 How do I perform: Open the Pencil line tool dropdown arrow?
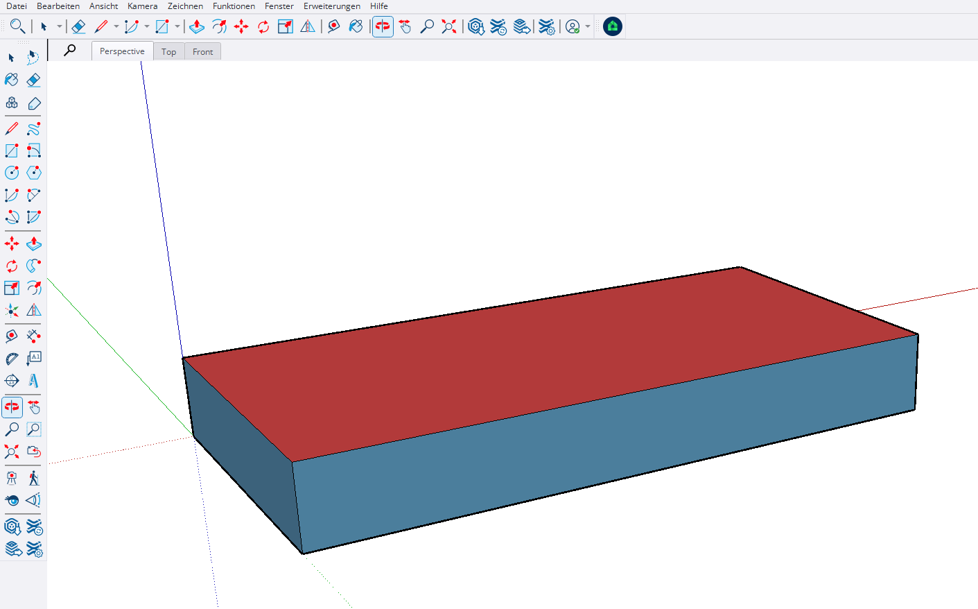pyautogui.click(x=116, y=27)
